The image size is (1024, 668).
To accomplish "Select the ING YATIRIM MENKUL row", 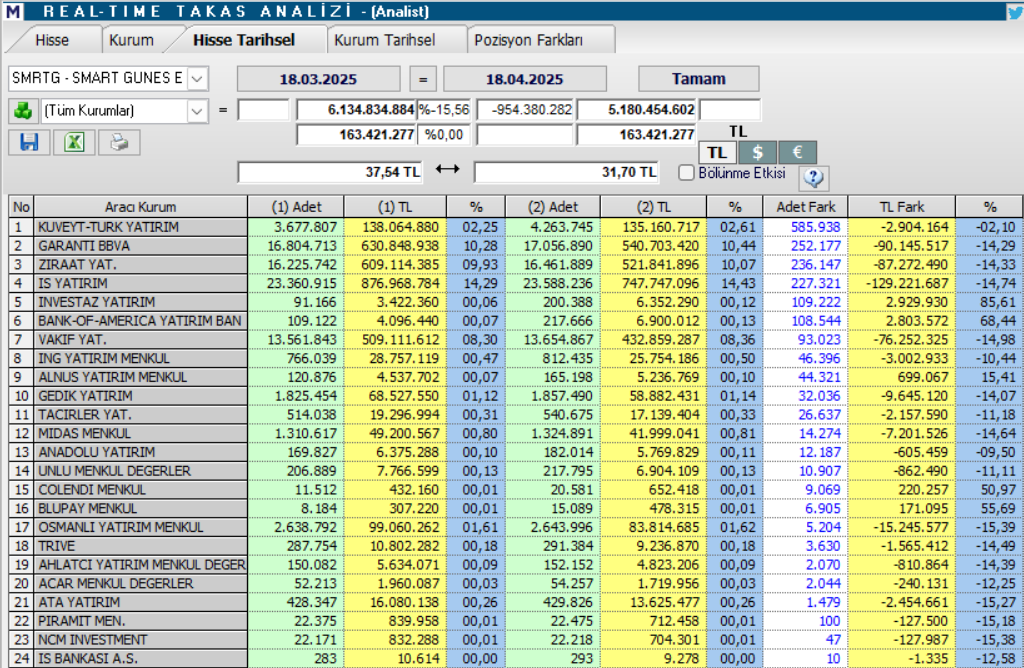I will [516, 358].
